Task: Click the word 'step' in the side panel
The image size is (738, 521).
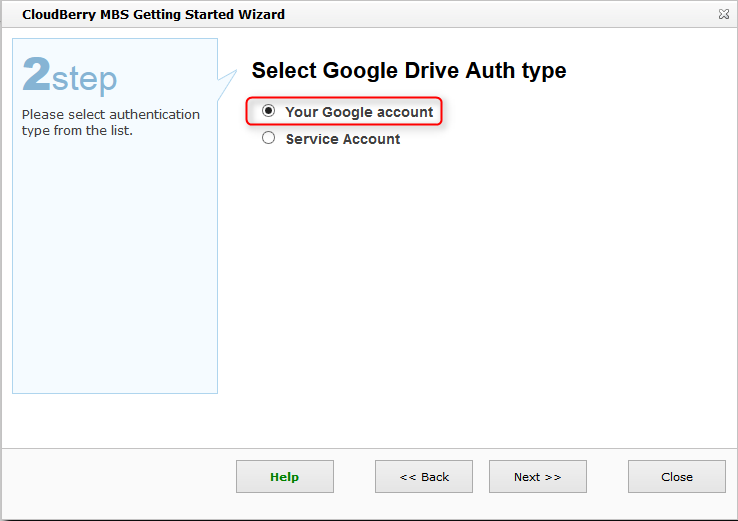Action: click(84, 79)
